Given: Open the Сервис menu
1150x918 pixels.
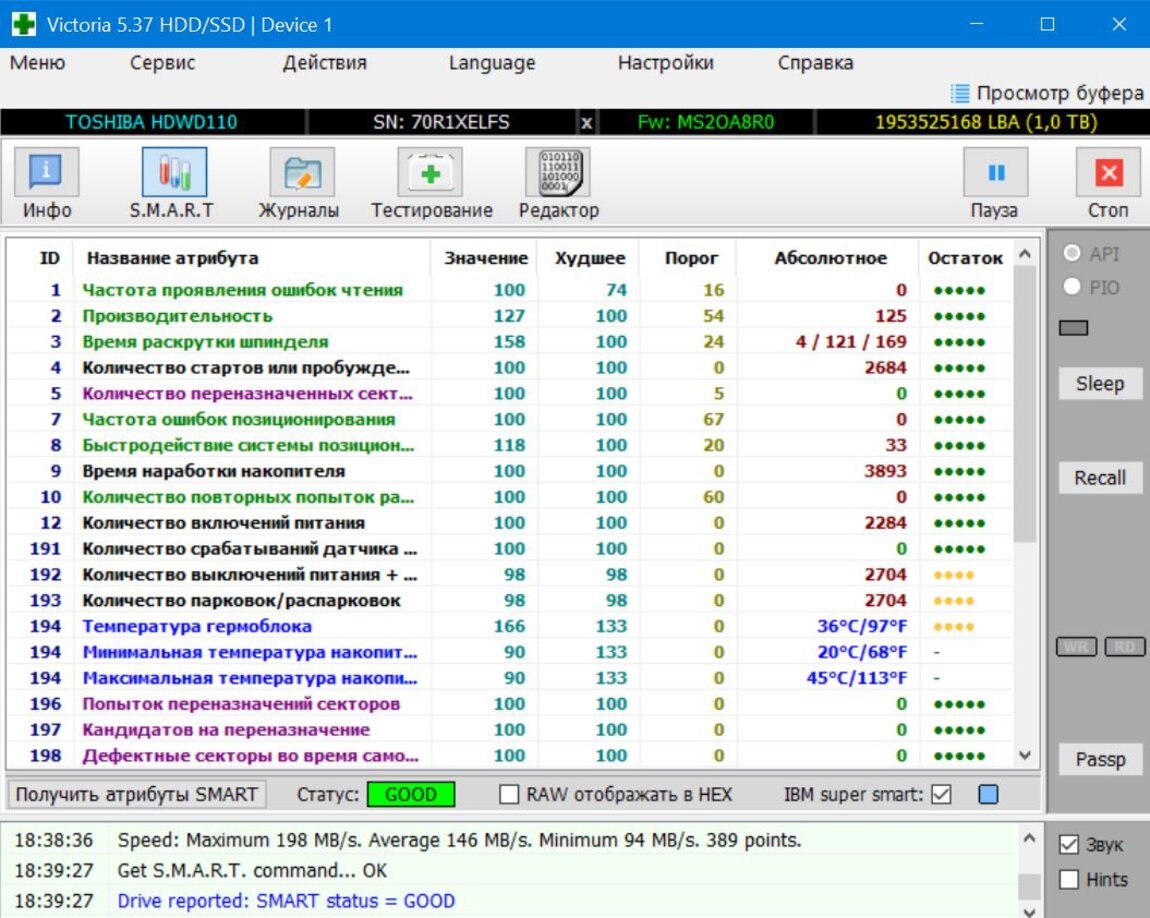Looking at the screenshot, I should point(162,63).
